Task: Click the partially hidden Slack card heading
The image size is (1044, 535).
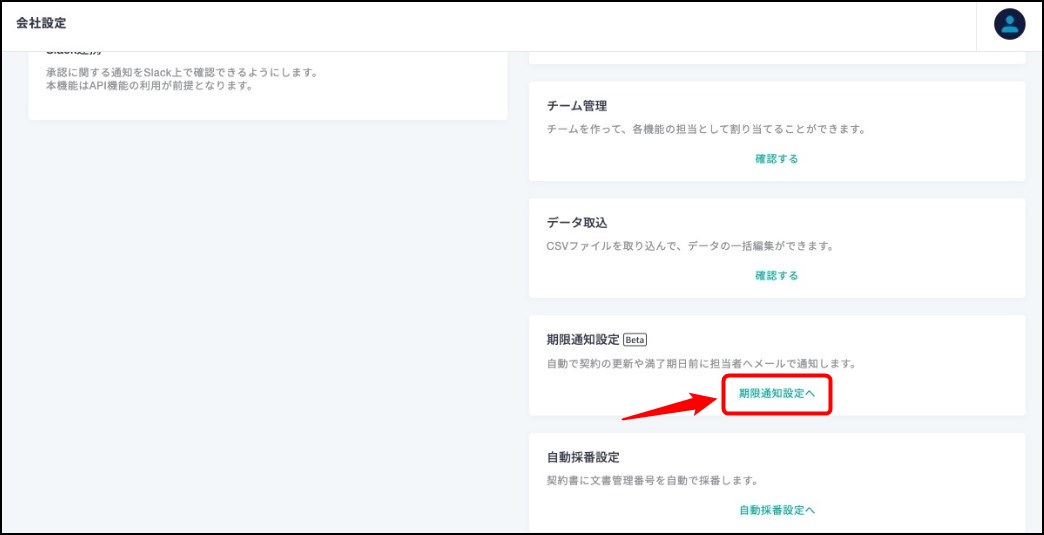Action: [73, 54]
